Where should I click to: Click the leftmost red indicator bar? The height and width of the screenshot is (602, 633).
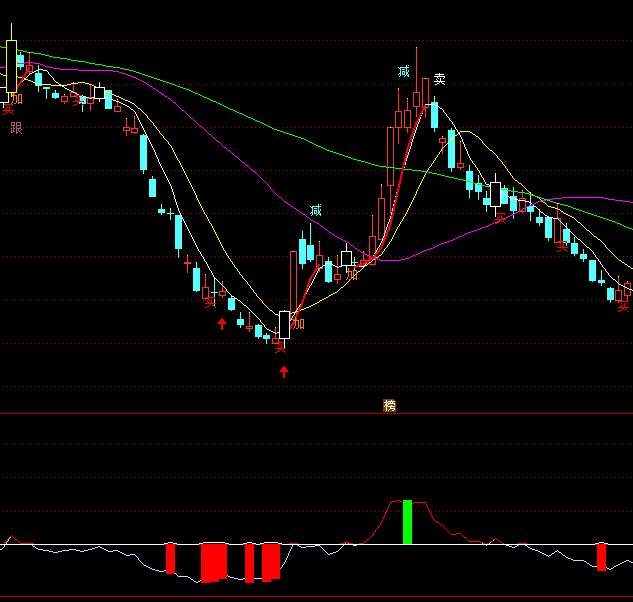point(170,558)
